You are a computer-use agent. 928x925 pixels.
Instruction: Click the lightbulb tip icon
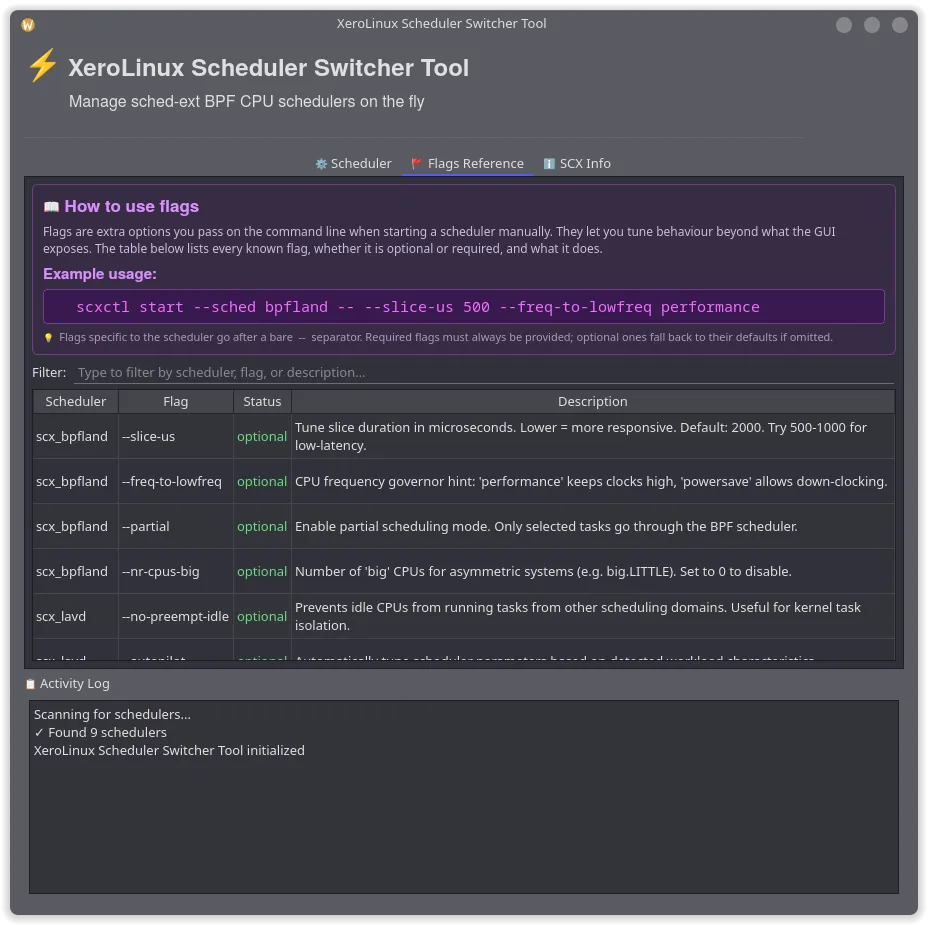[48, 338]
